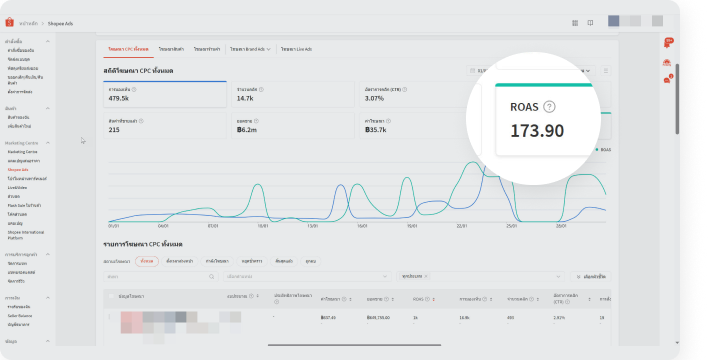Click the ROAS column header help icon
Screen dimensions: 708x360
click(x=427, y=299)
